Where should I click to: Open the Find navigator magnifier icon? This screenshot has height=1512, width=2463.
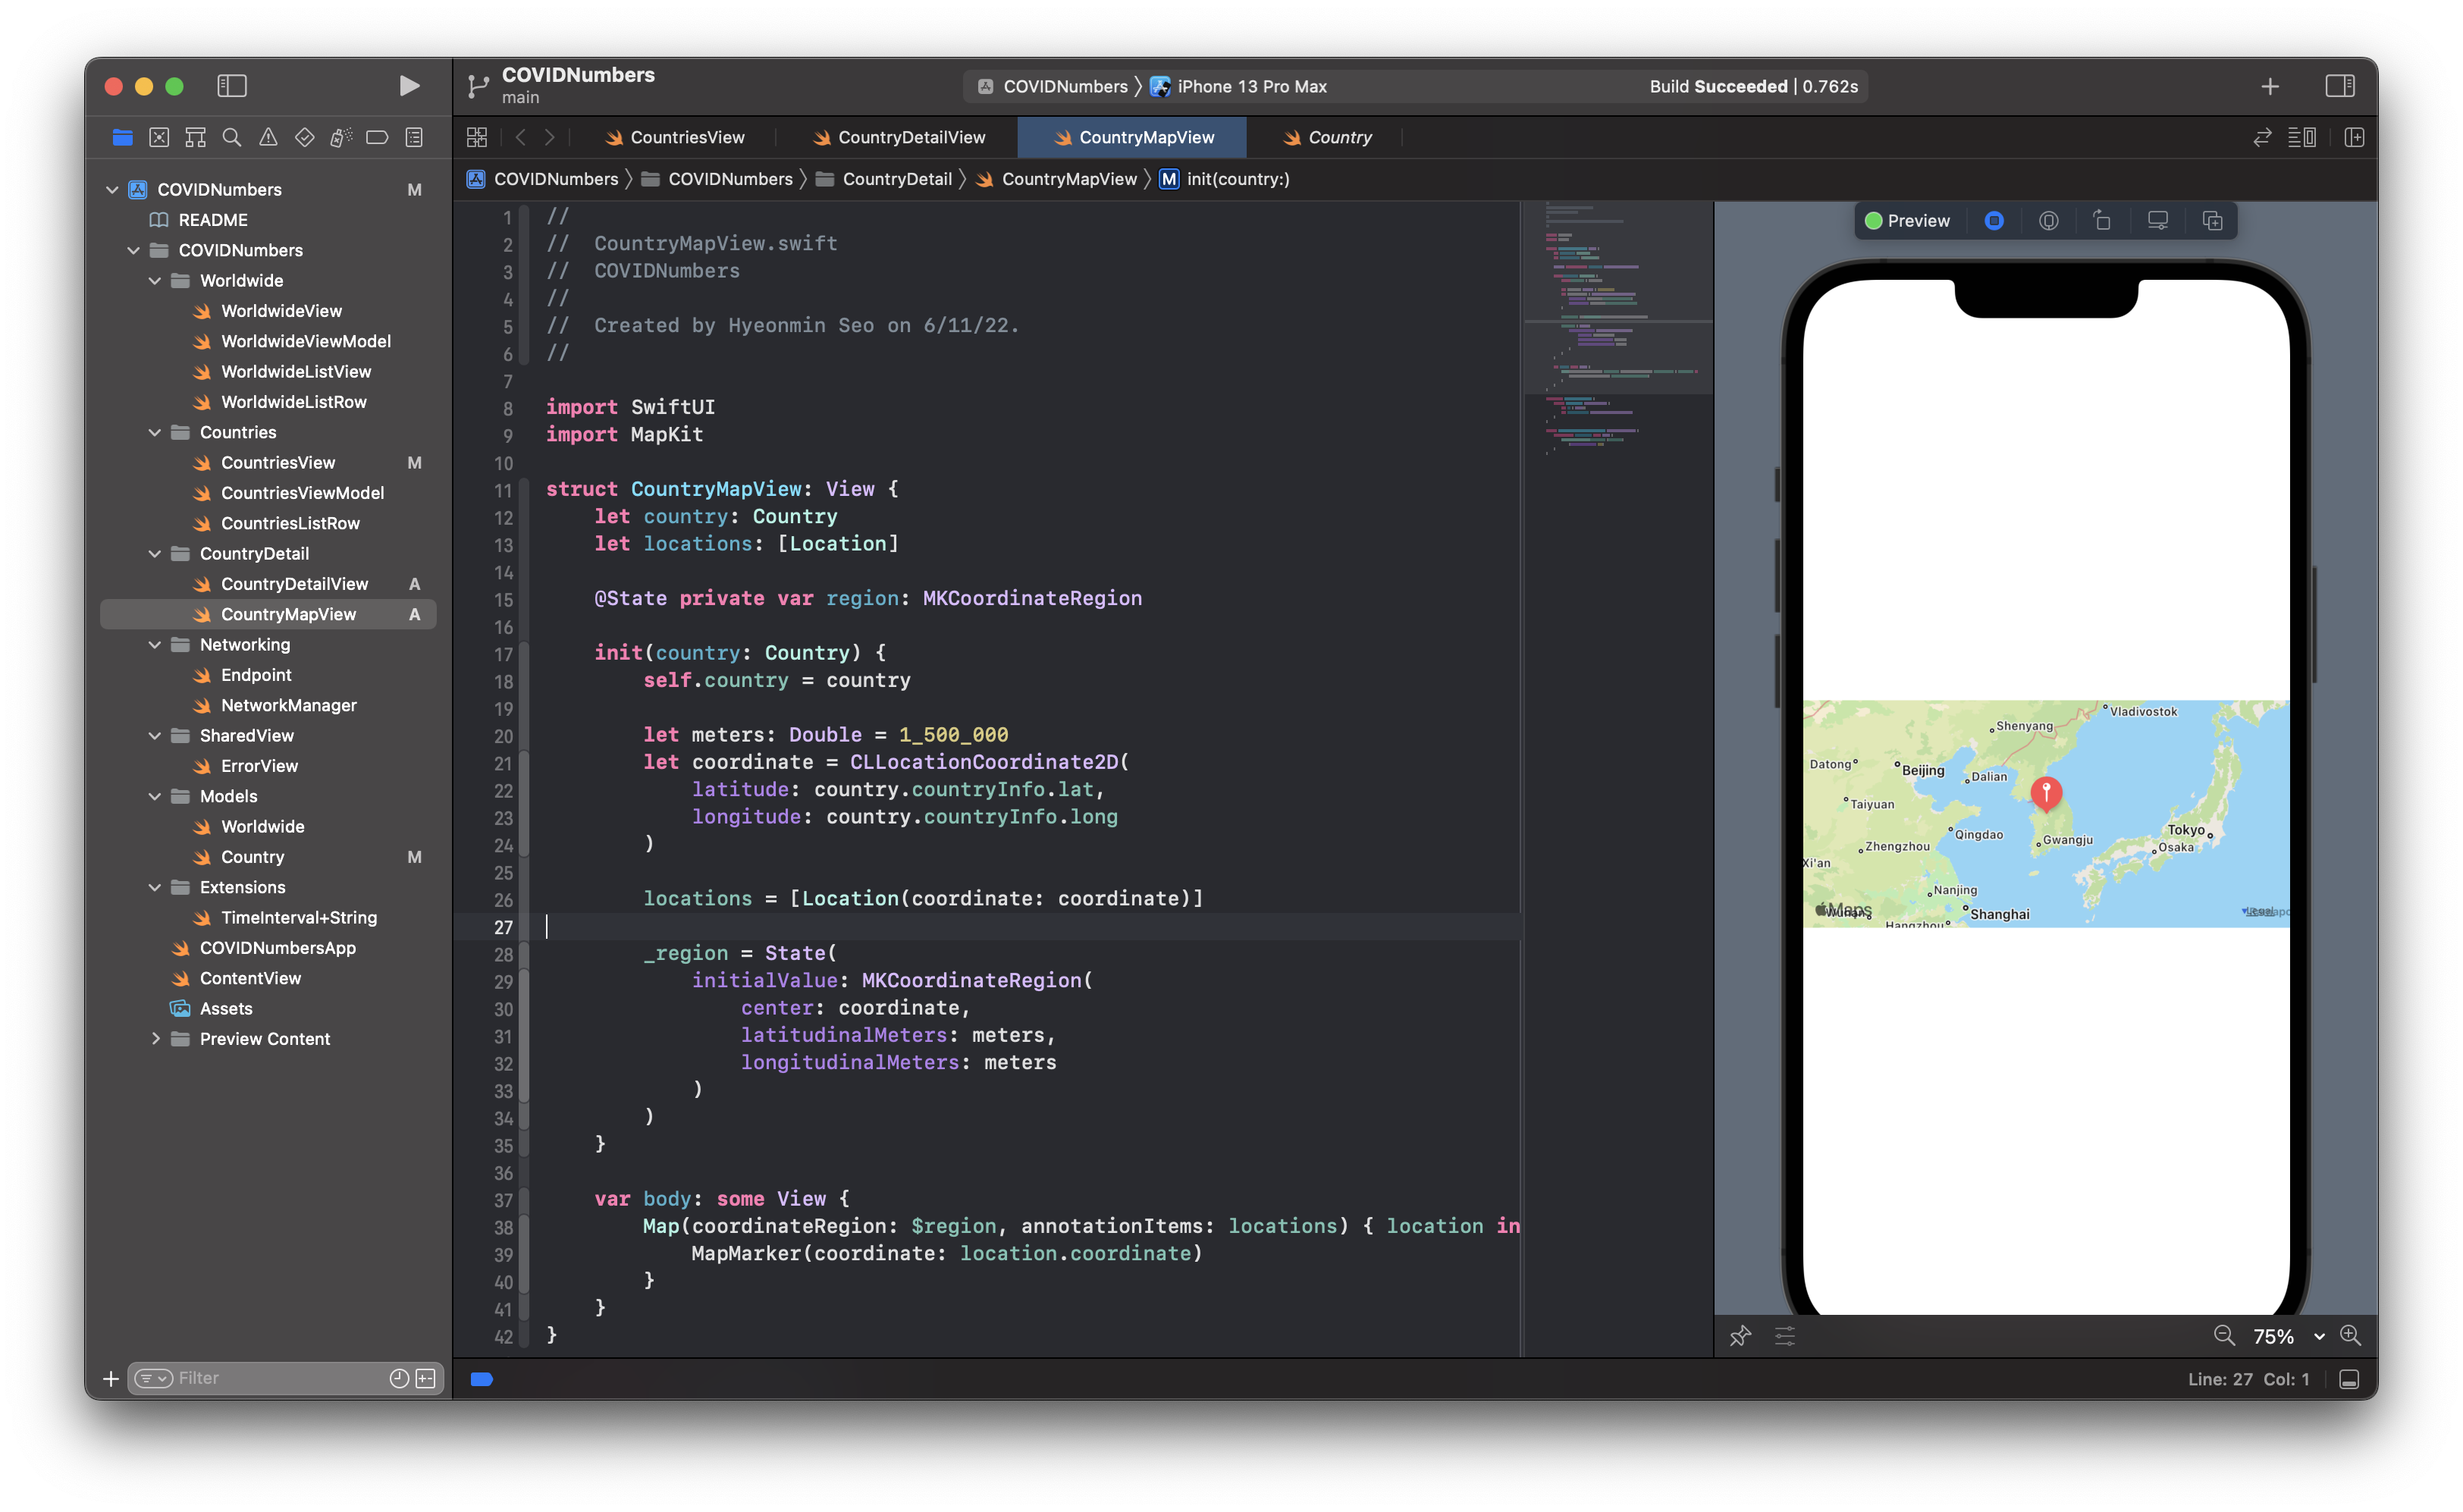coord(232,137)
